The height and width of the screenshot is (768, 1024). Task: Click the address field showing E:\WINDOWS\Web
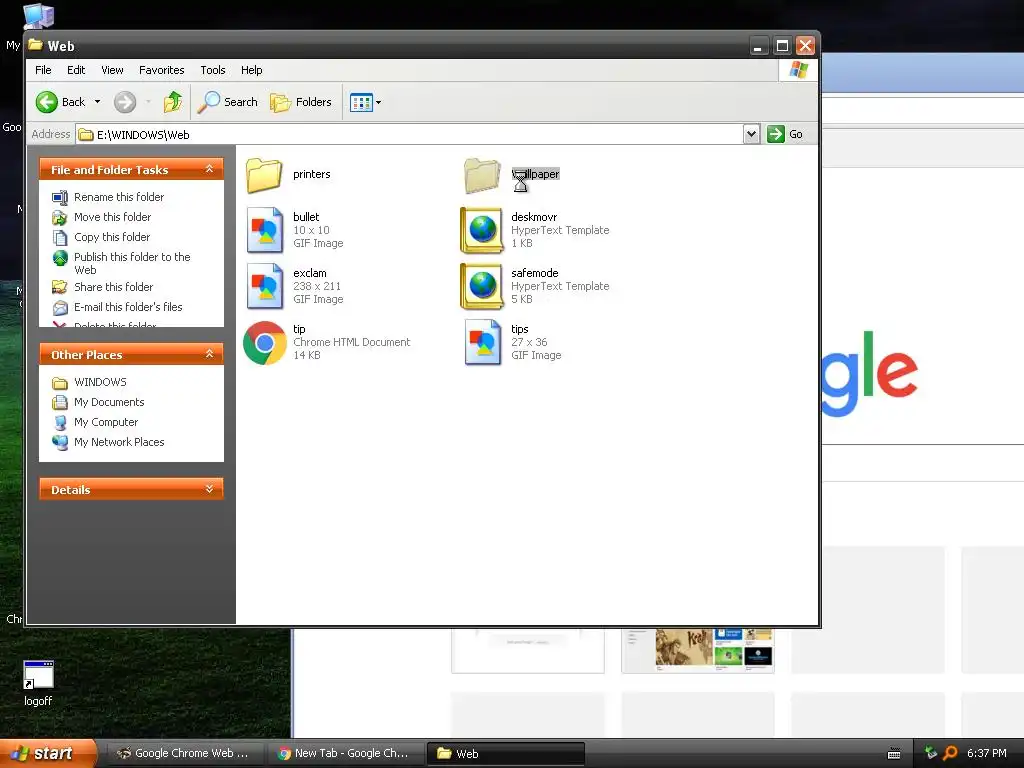point(409,135)
